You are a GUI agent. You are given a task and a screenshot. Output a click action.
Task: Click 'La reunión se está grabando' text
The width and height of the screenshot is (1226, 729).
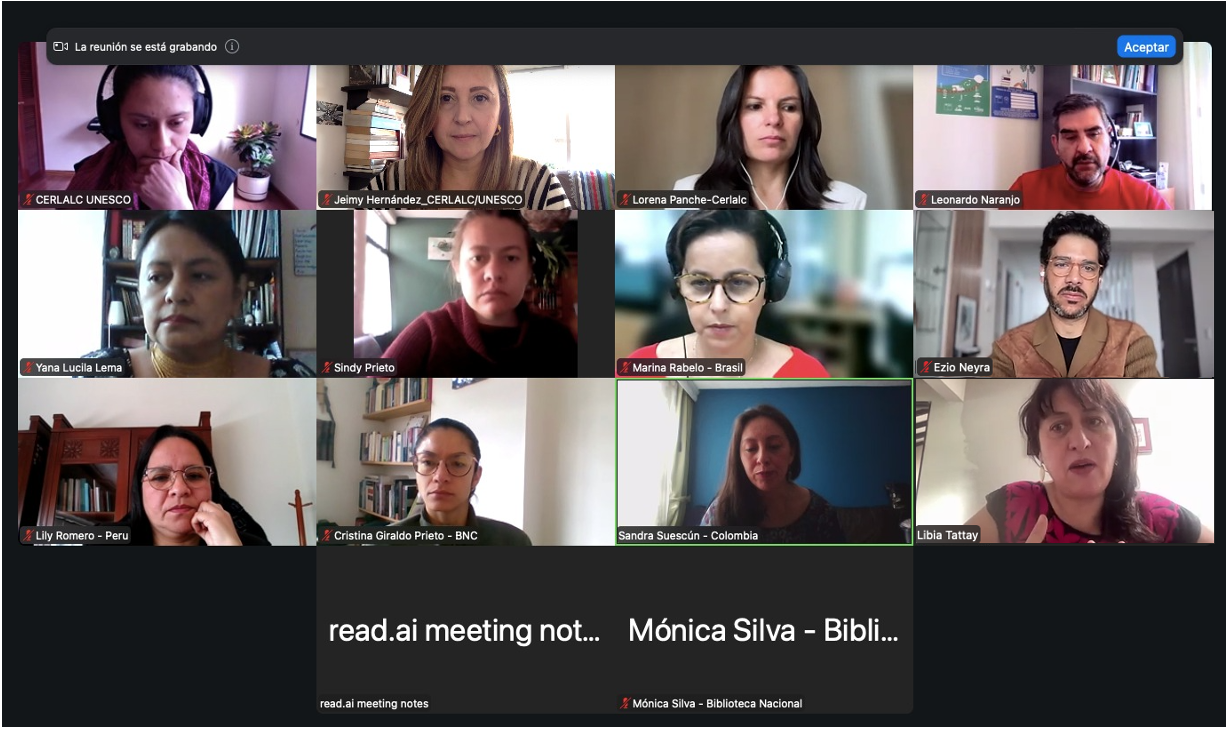pos(147,47)
